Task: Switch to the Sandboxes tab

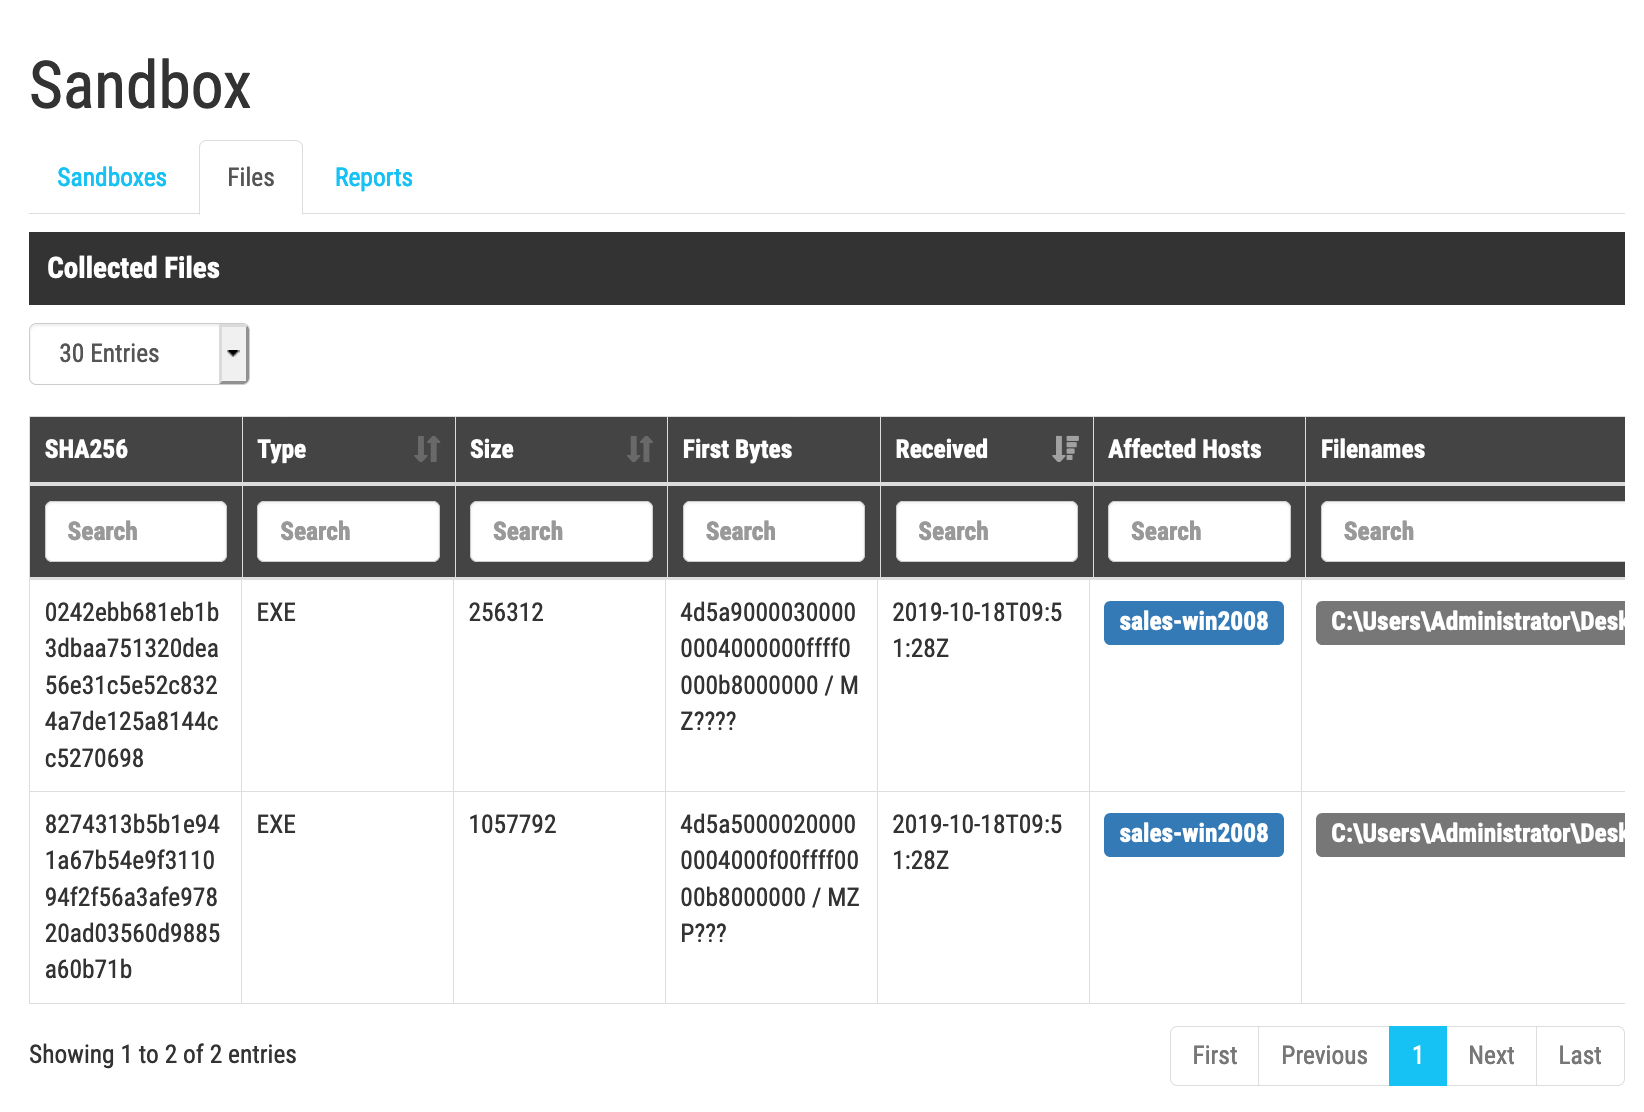Action: coord(112,178)
